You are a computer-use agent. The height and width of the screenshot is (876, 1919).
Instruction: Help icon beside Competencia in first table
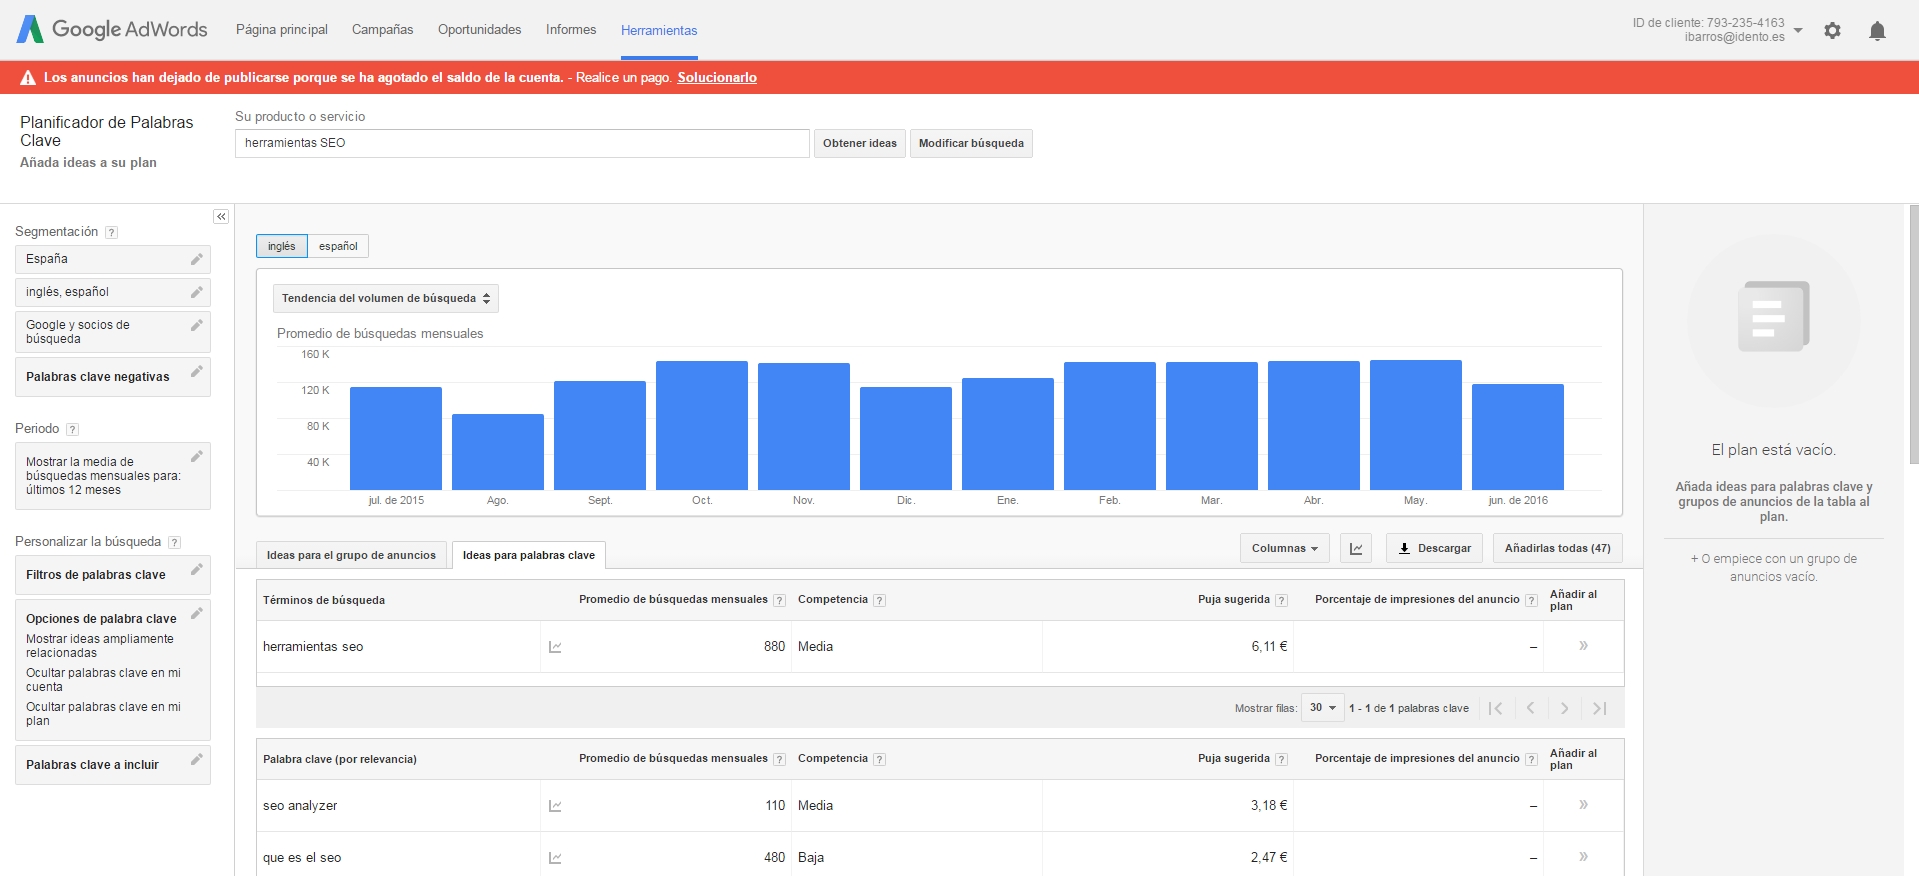(x=879, y=600)
